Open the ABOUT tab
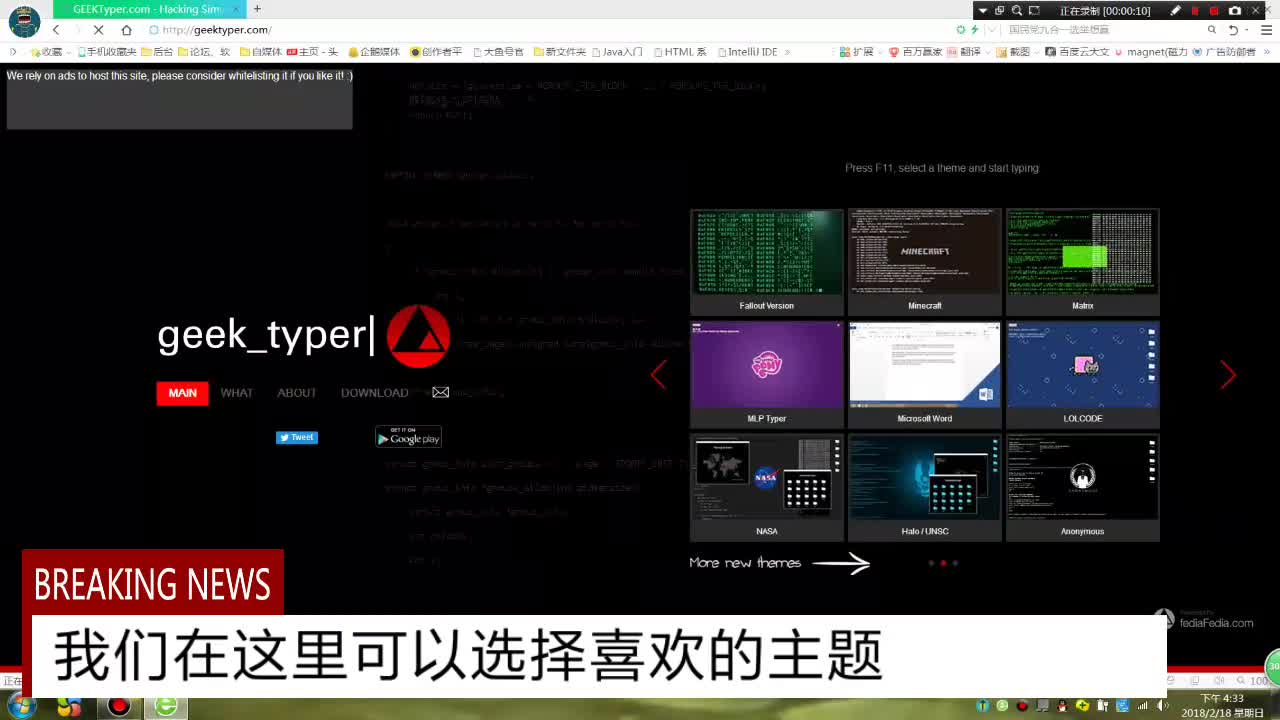Screen dimensions: 1280x720 pos(297,393)
